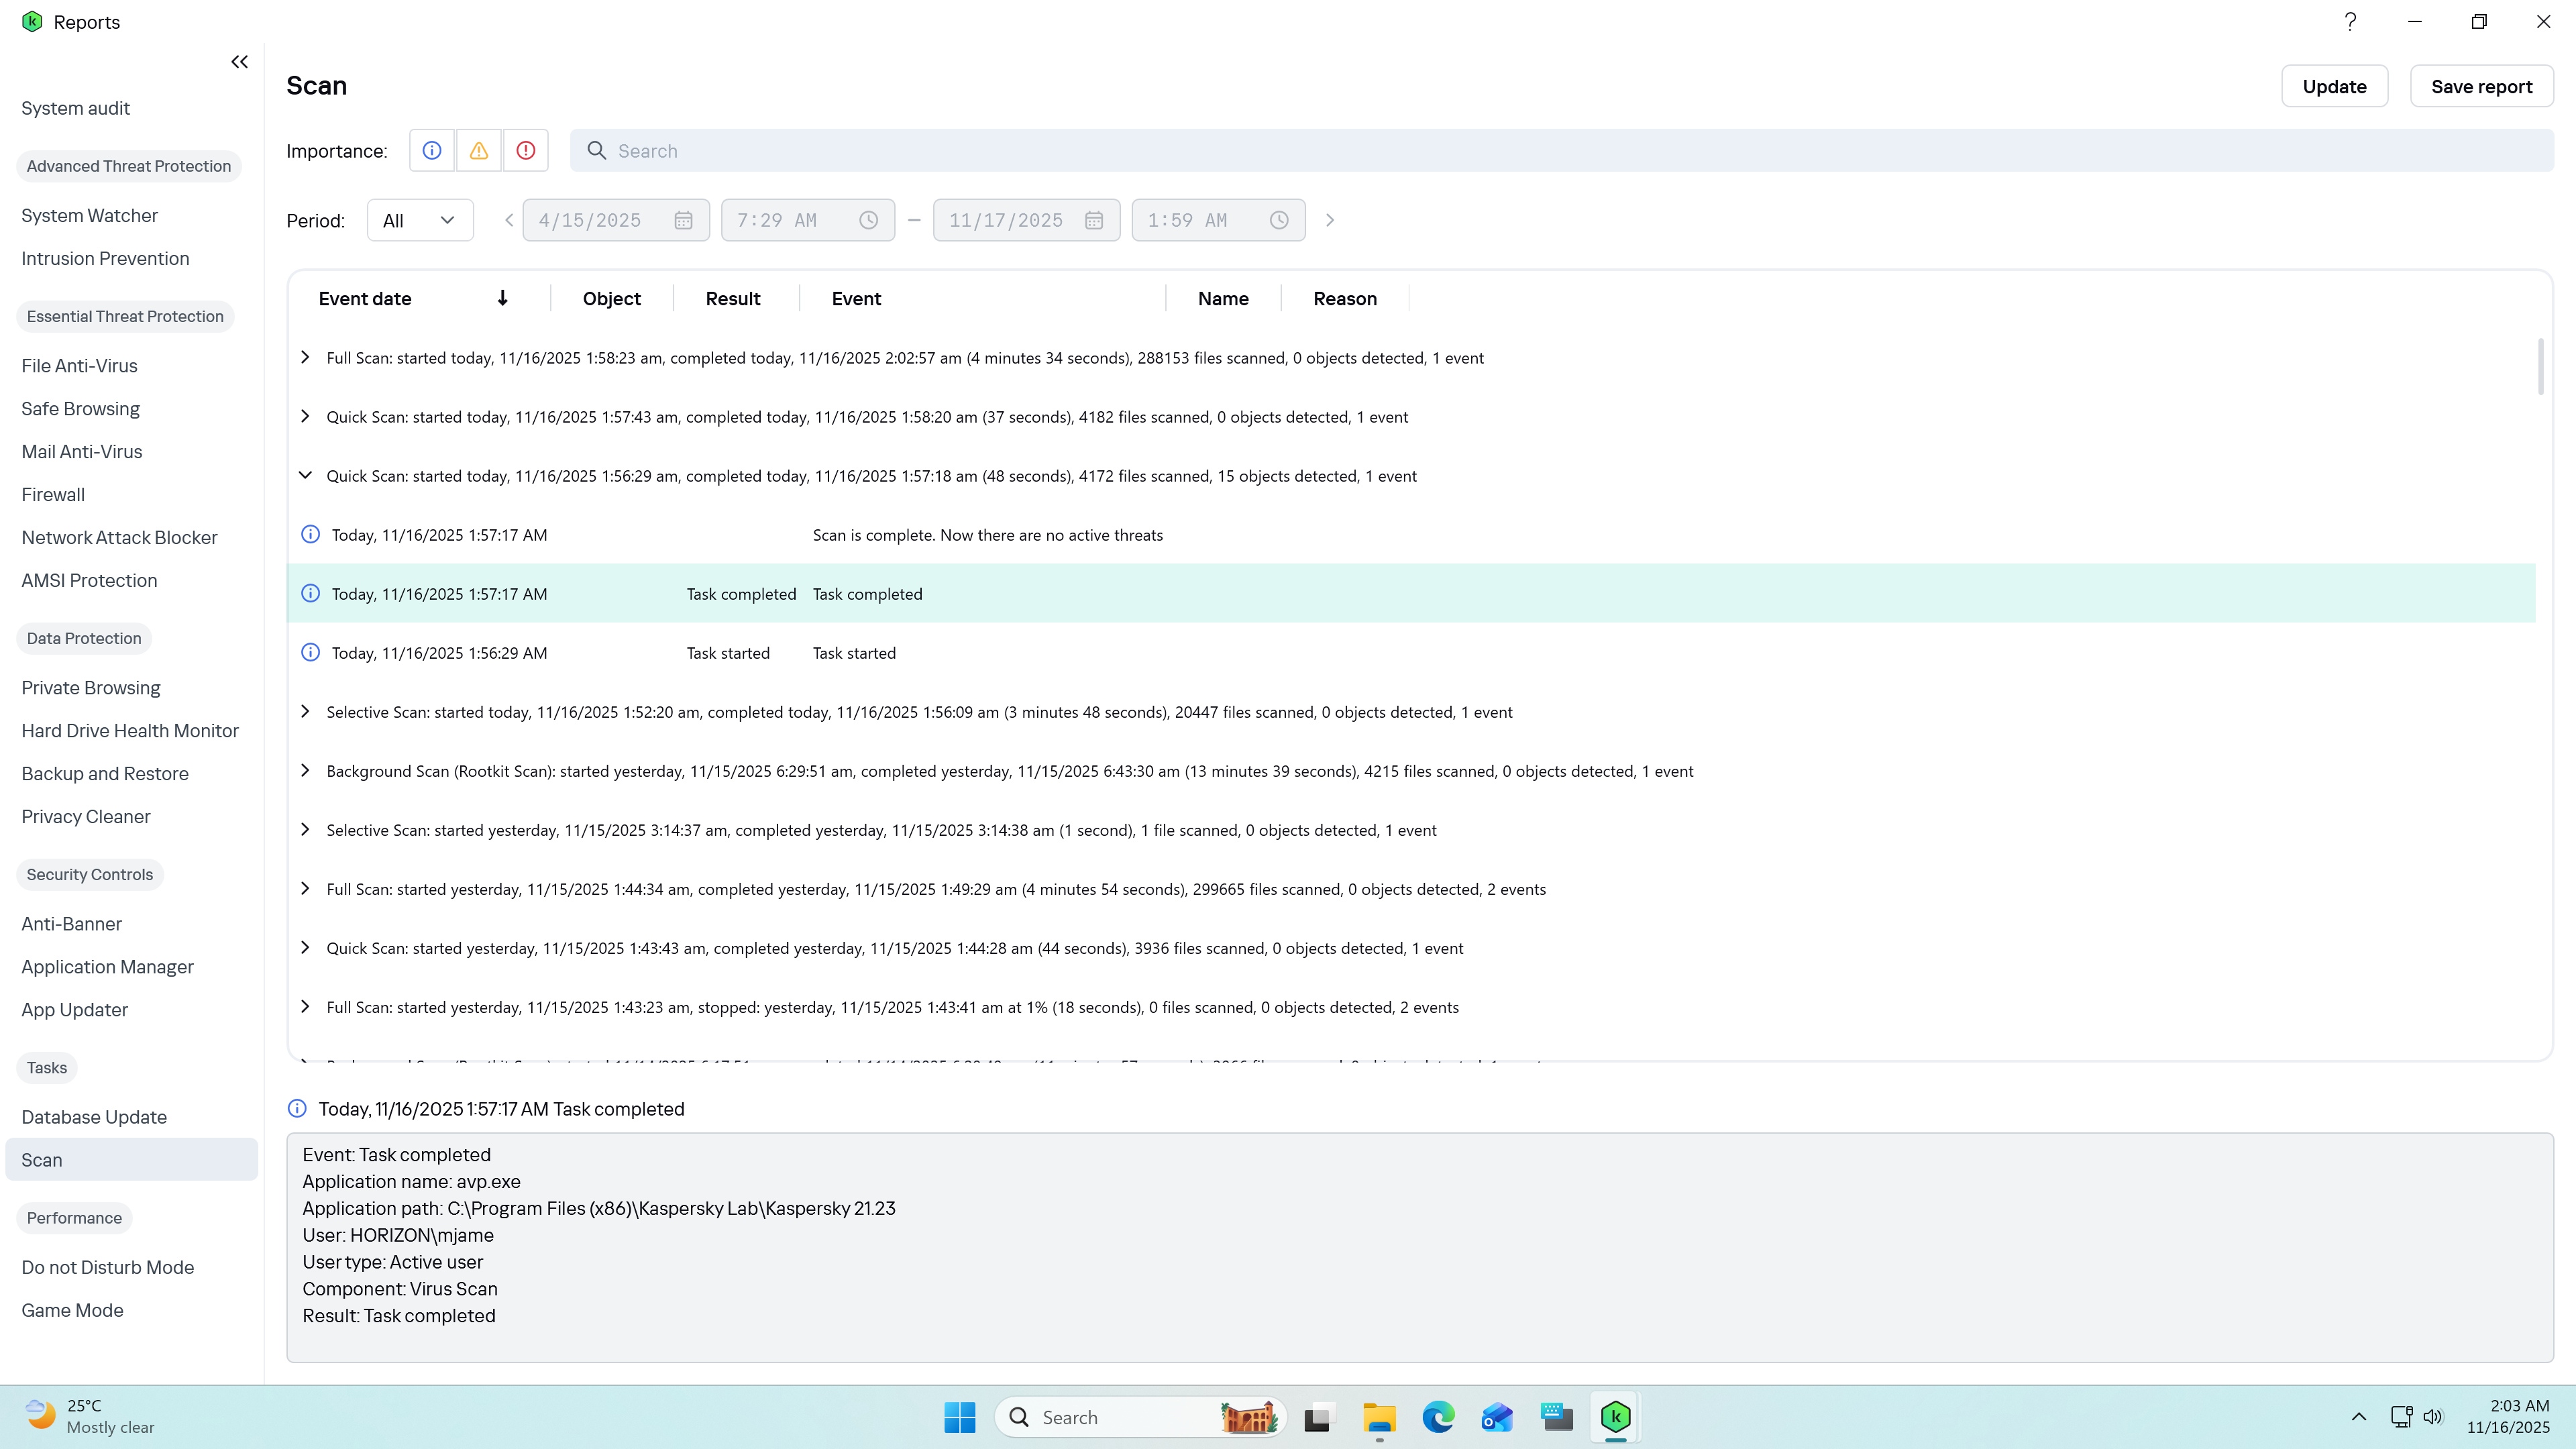Open Intrusion Prevention report

tap(105, 258)
